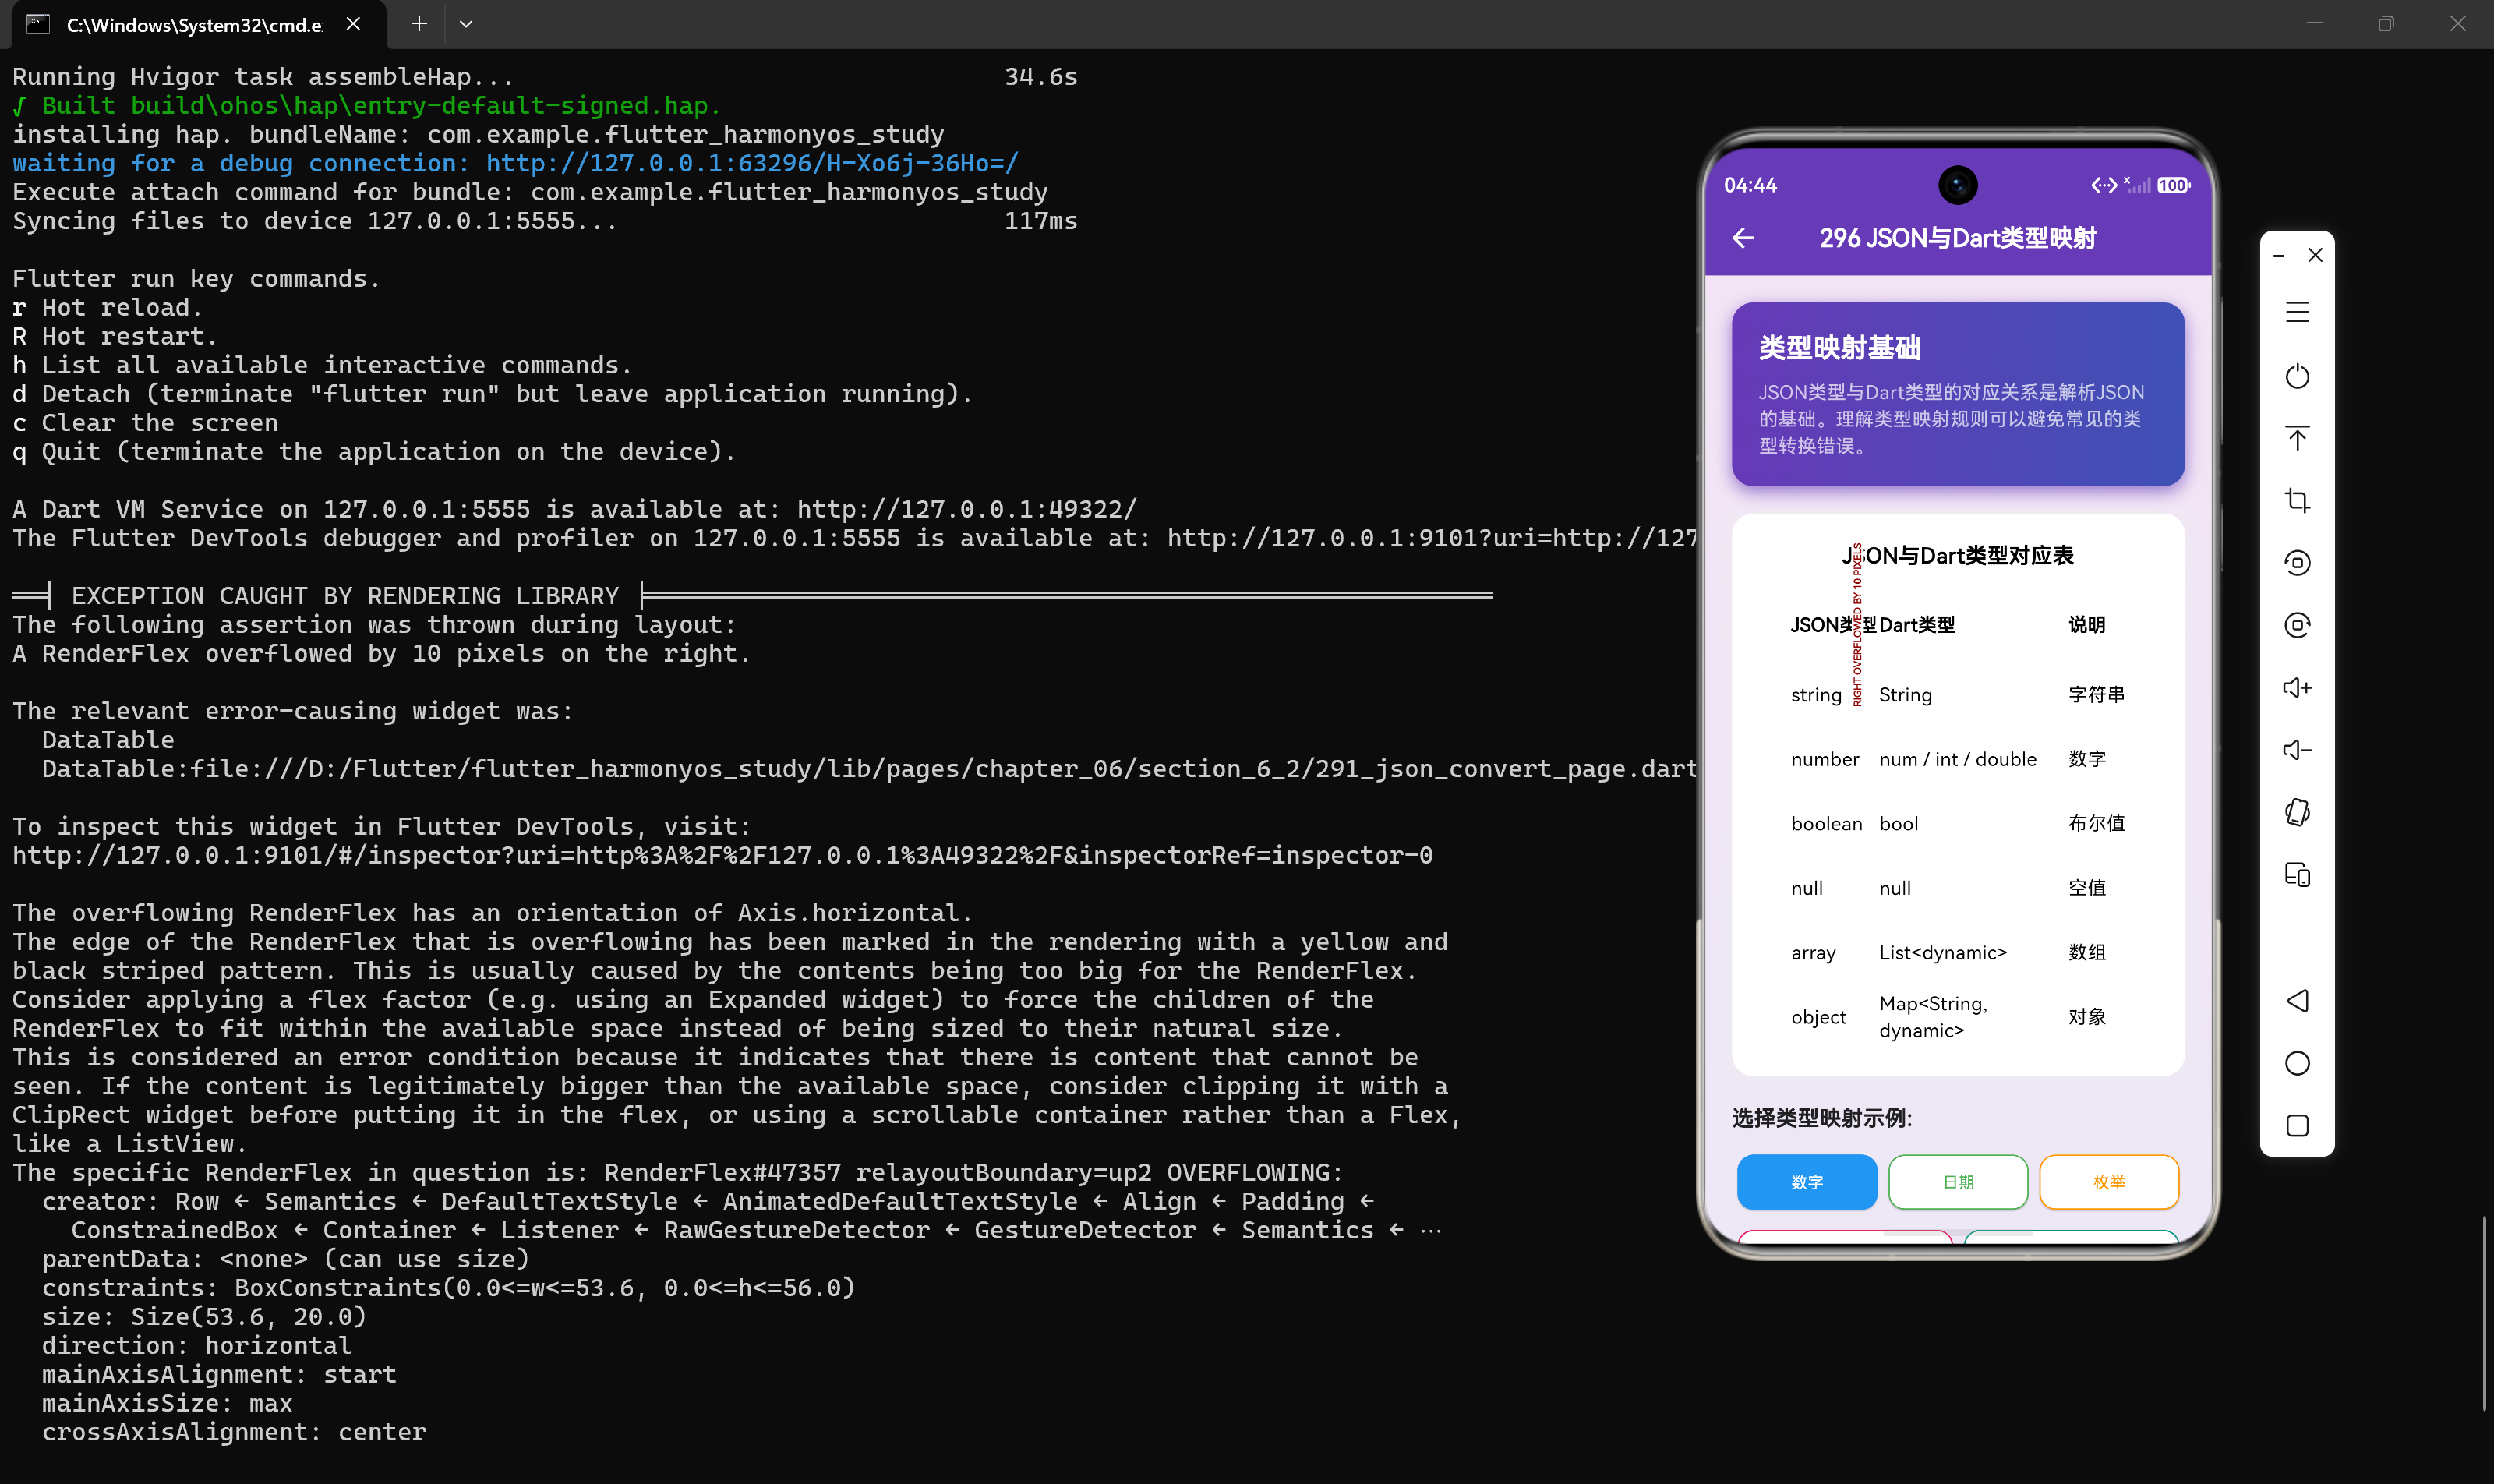This screenshot has width=2494, height=1484.
Task: Tap the emulator recent apps square icon
Action: (2297, 1125)
